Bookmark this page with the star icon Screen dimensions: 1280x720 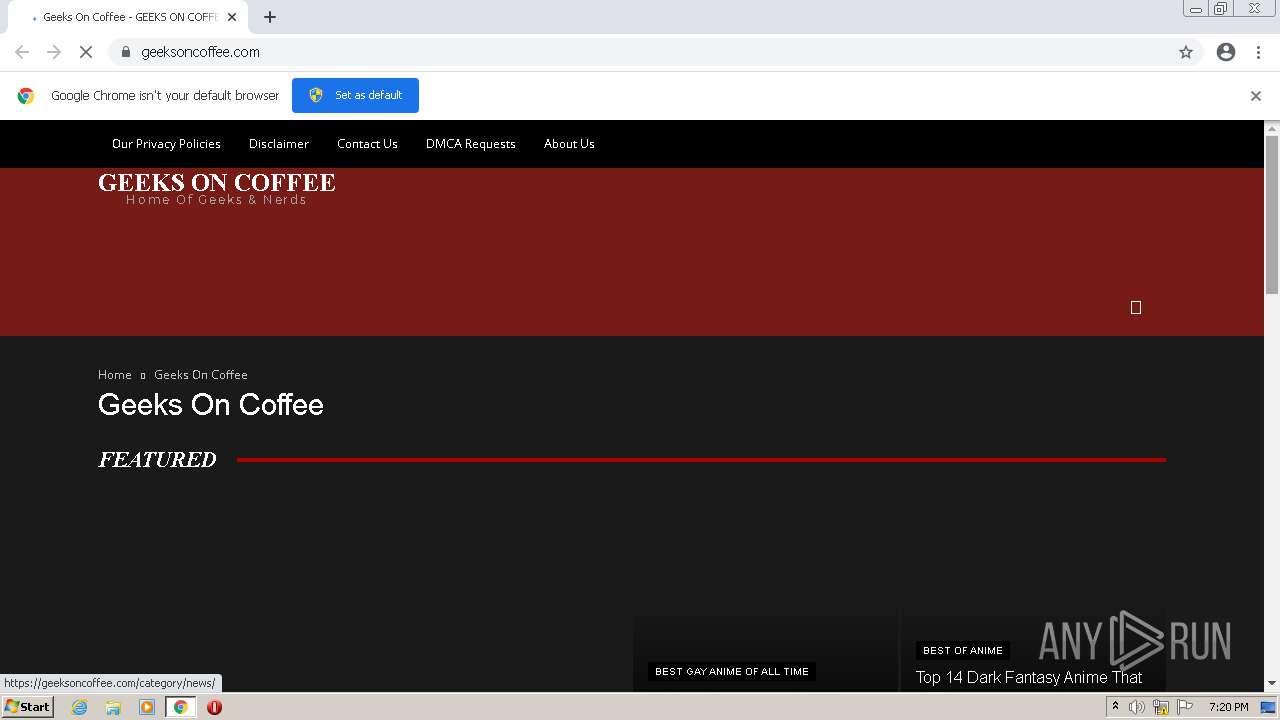pyautogui.click(x=1186, y=52)
